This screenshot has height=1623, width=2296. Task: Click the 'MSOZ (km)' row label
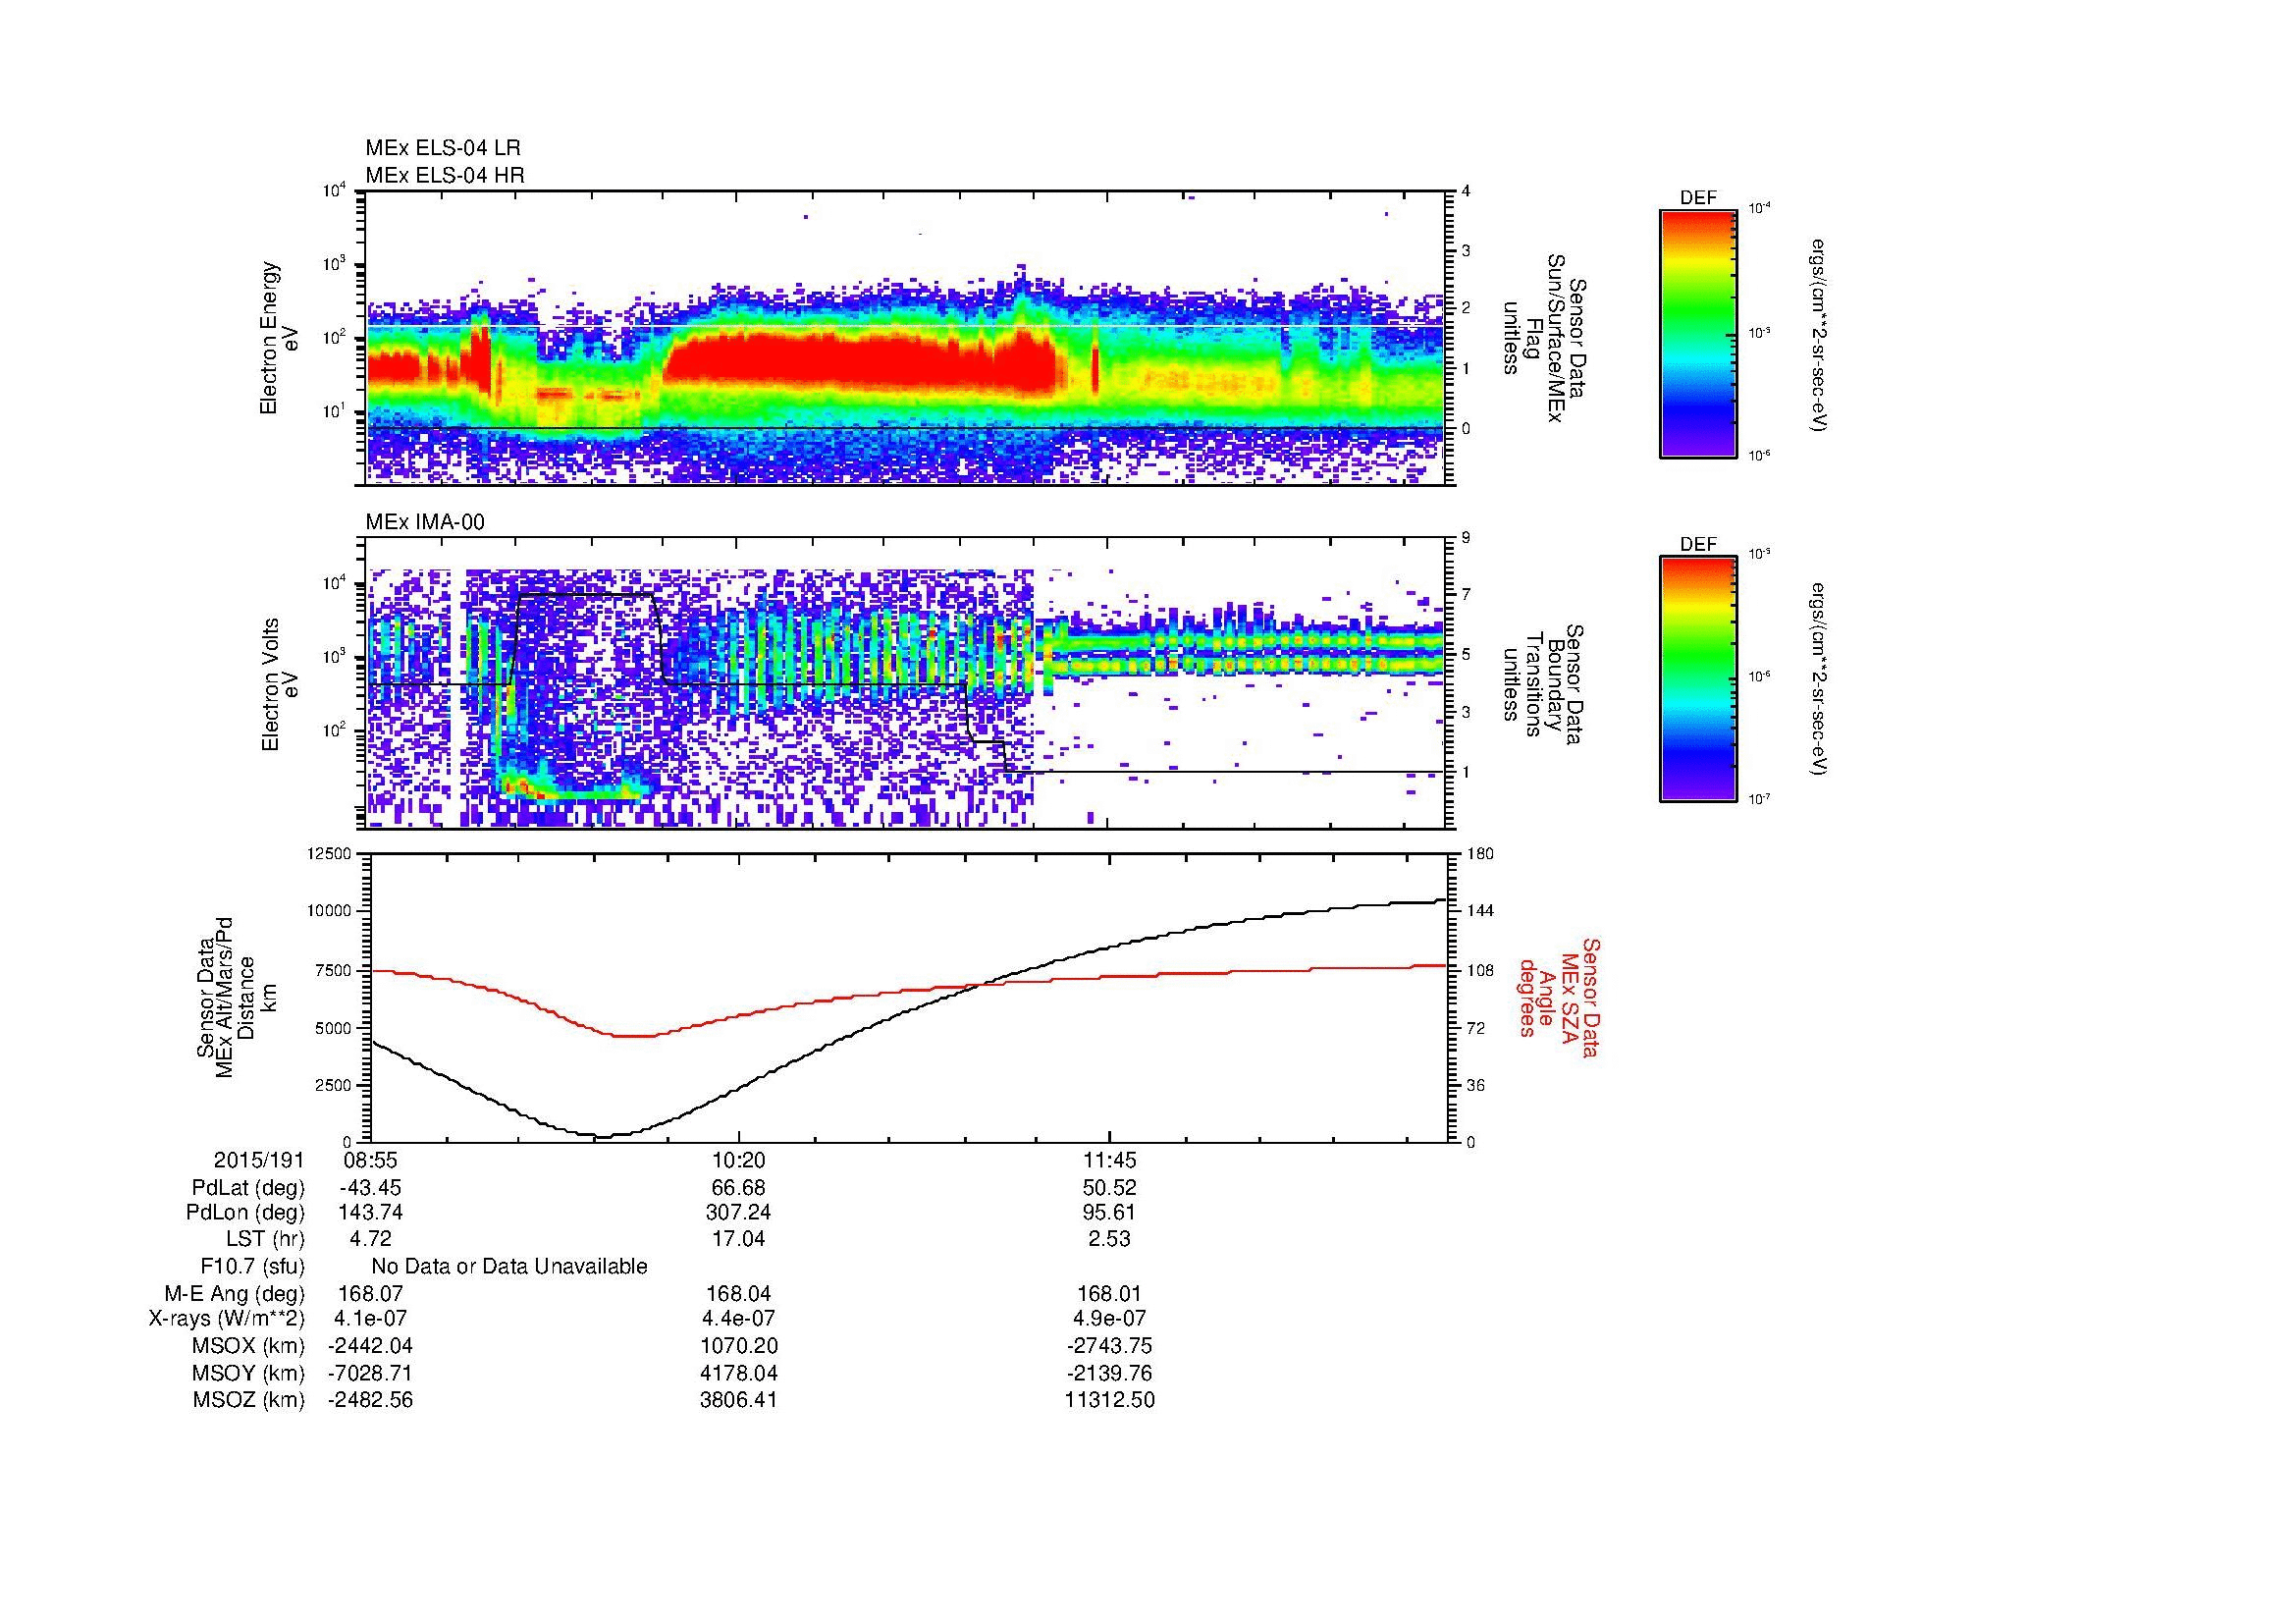[248, 1400]
